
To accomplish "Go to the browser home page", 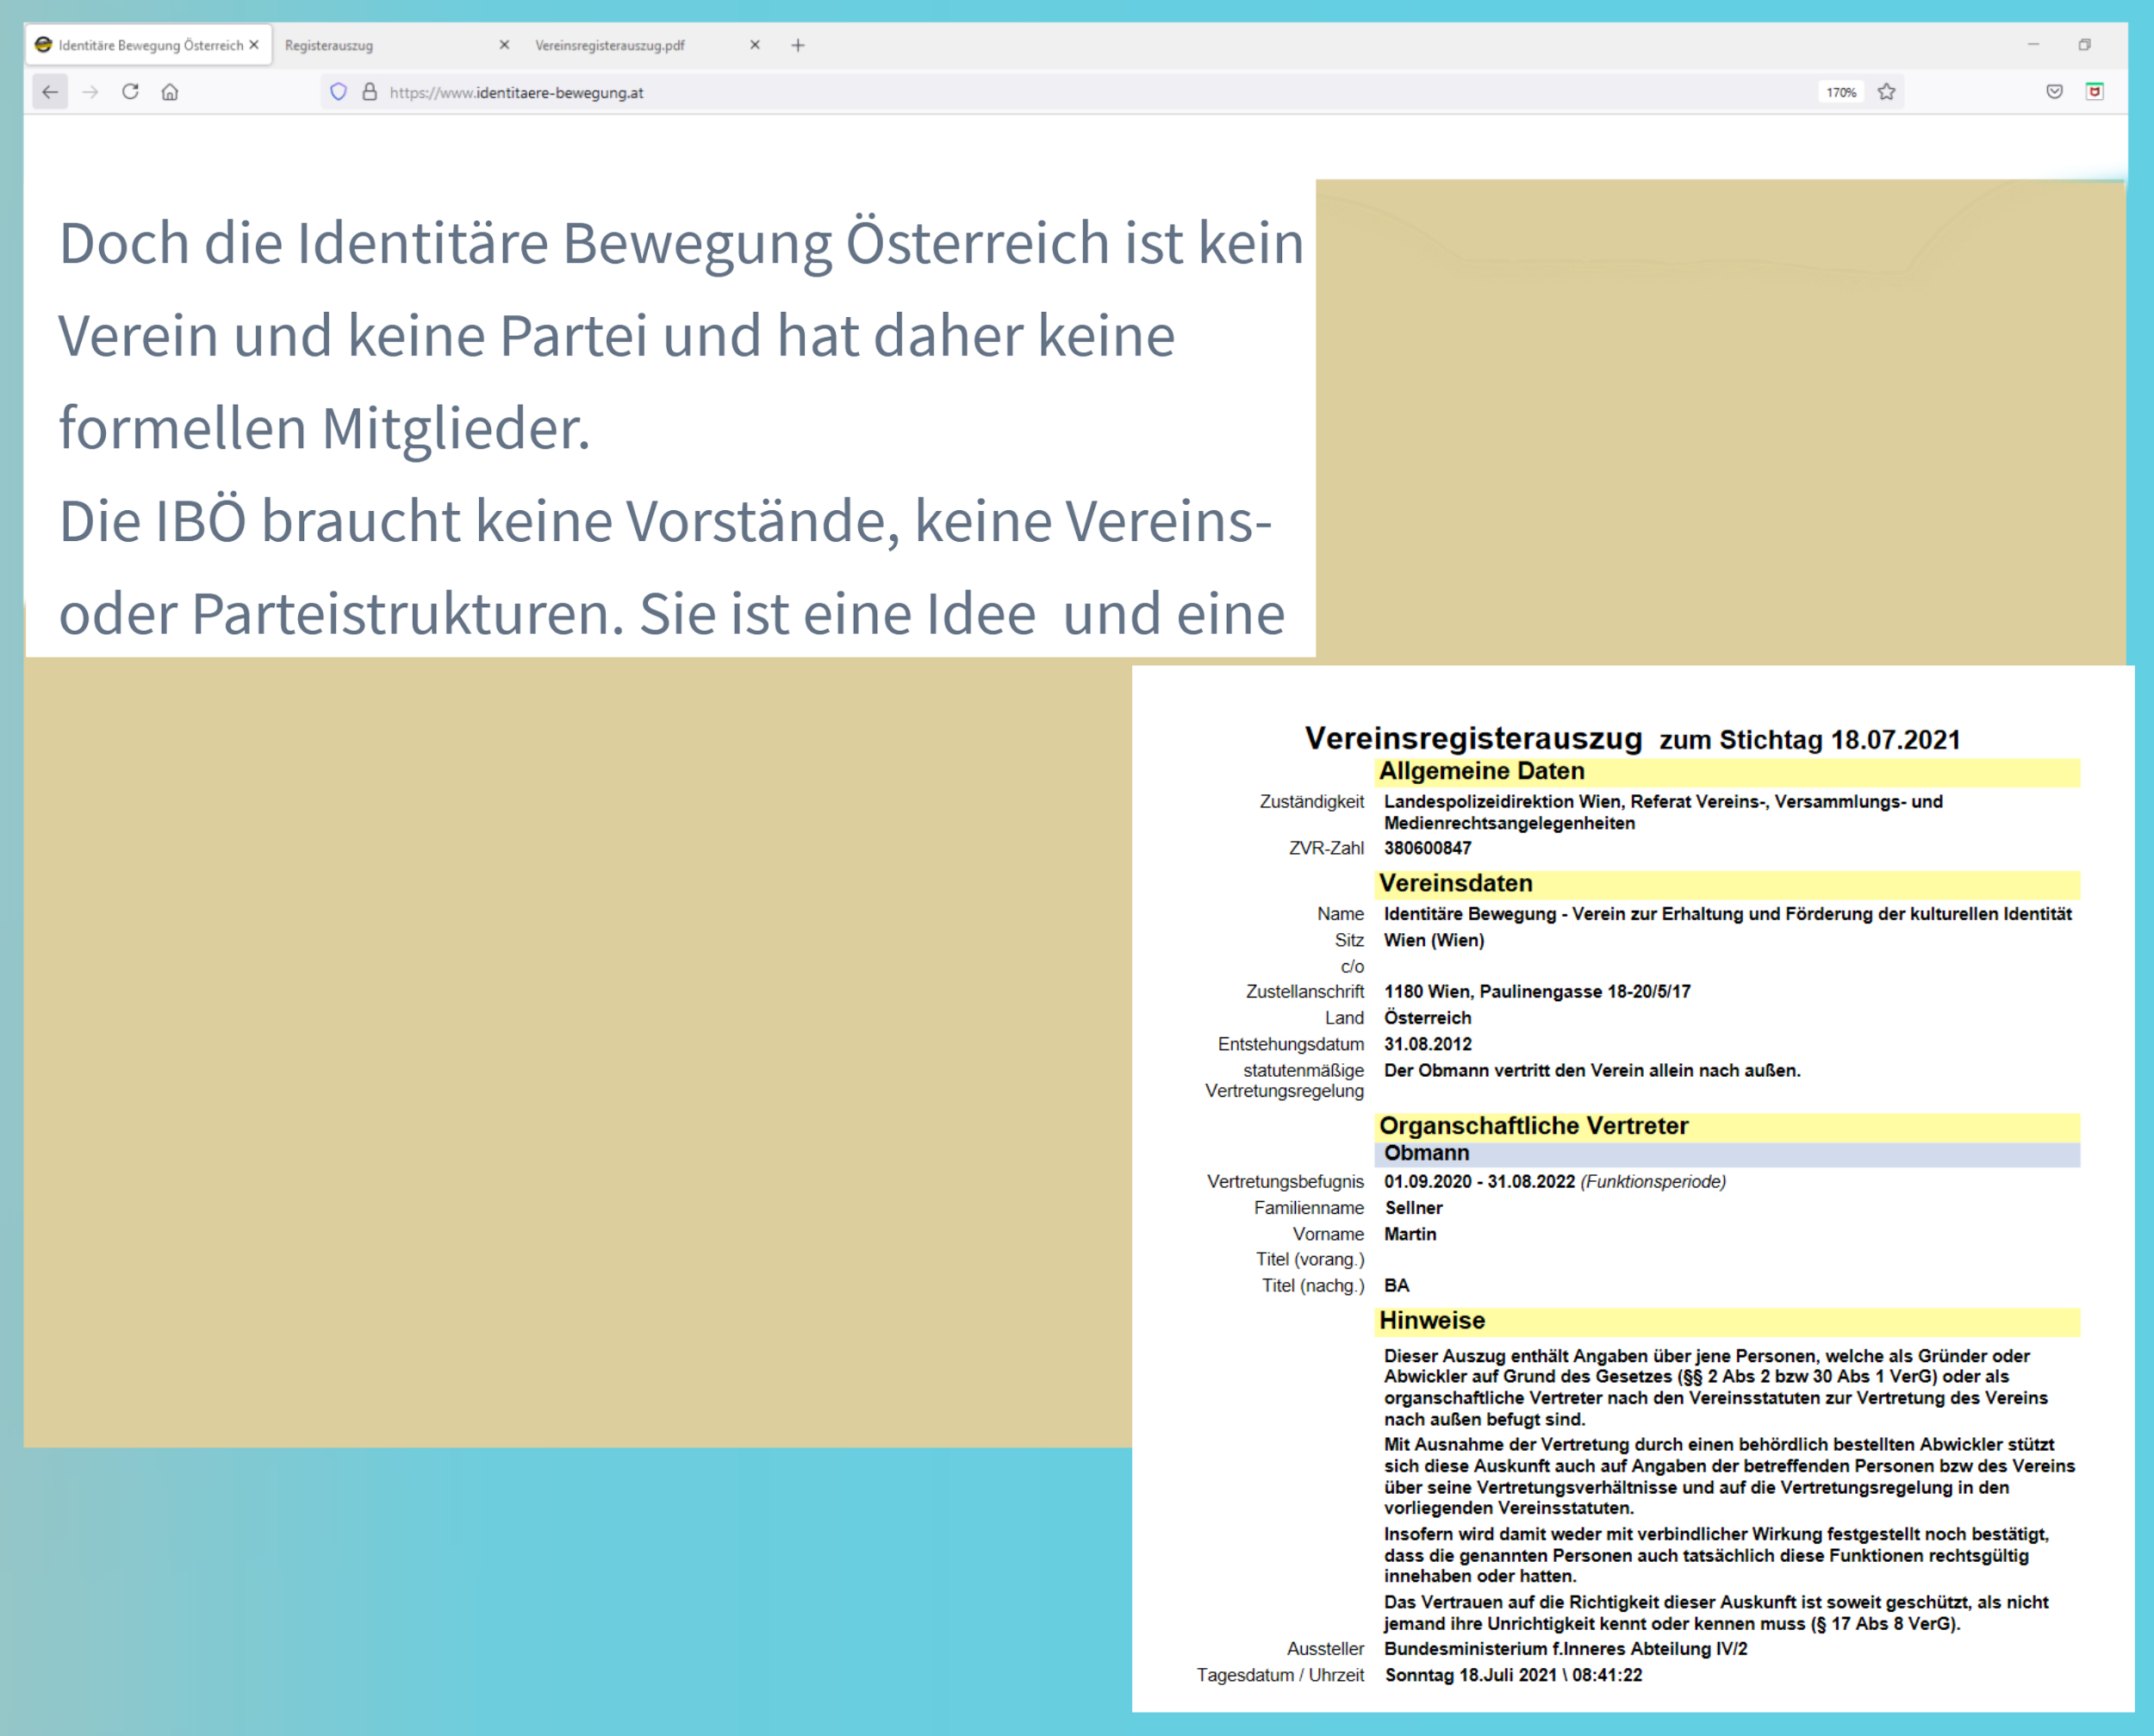I will coord(170,92).
